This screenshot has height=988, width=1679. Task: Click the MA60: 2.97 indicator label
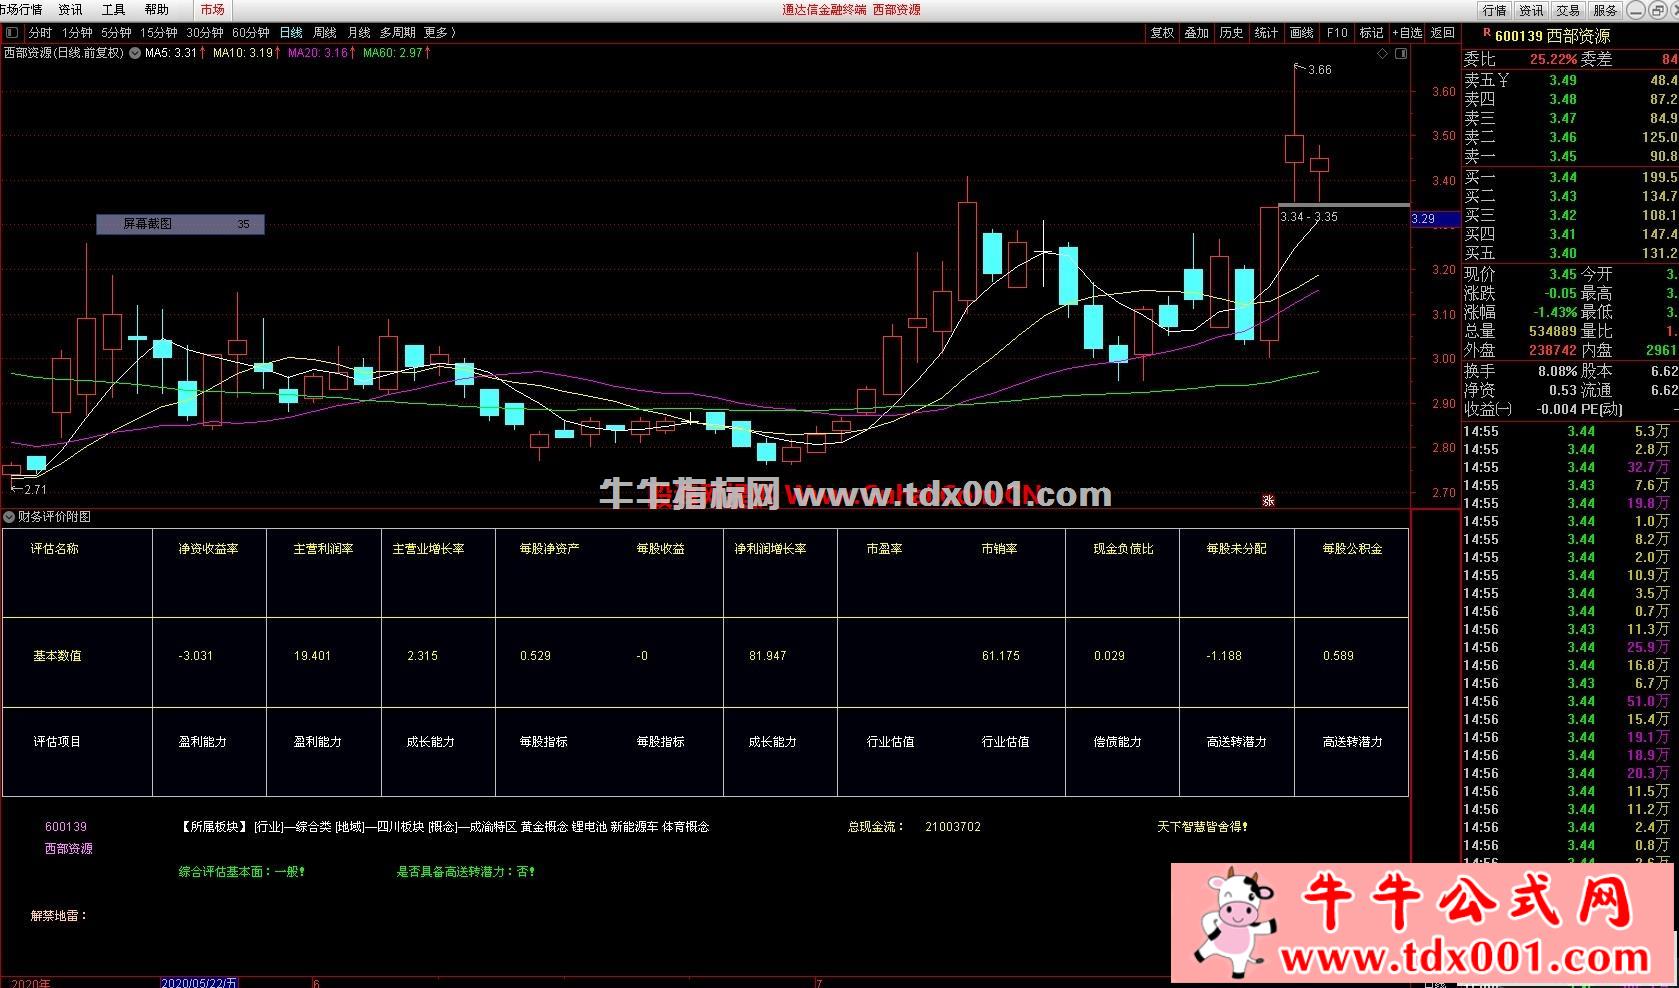click(396, 53)
